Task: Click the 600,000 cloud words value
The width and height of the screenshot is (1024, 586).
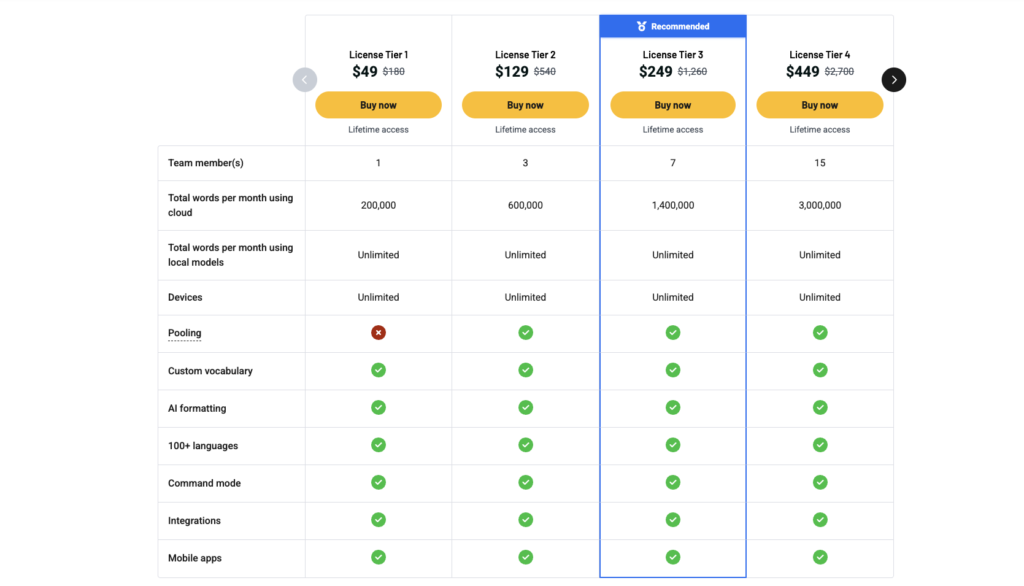Action: tap(525, 205)
